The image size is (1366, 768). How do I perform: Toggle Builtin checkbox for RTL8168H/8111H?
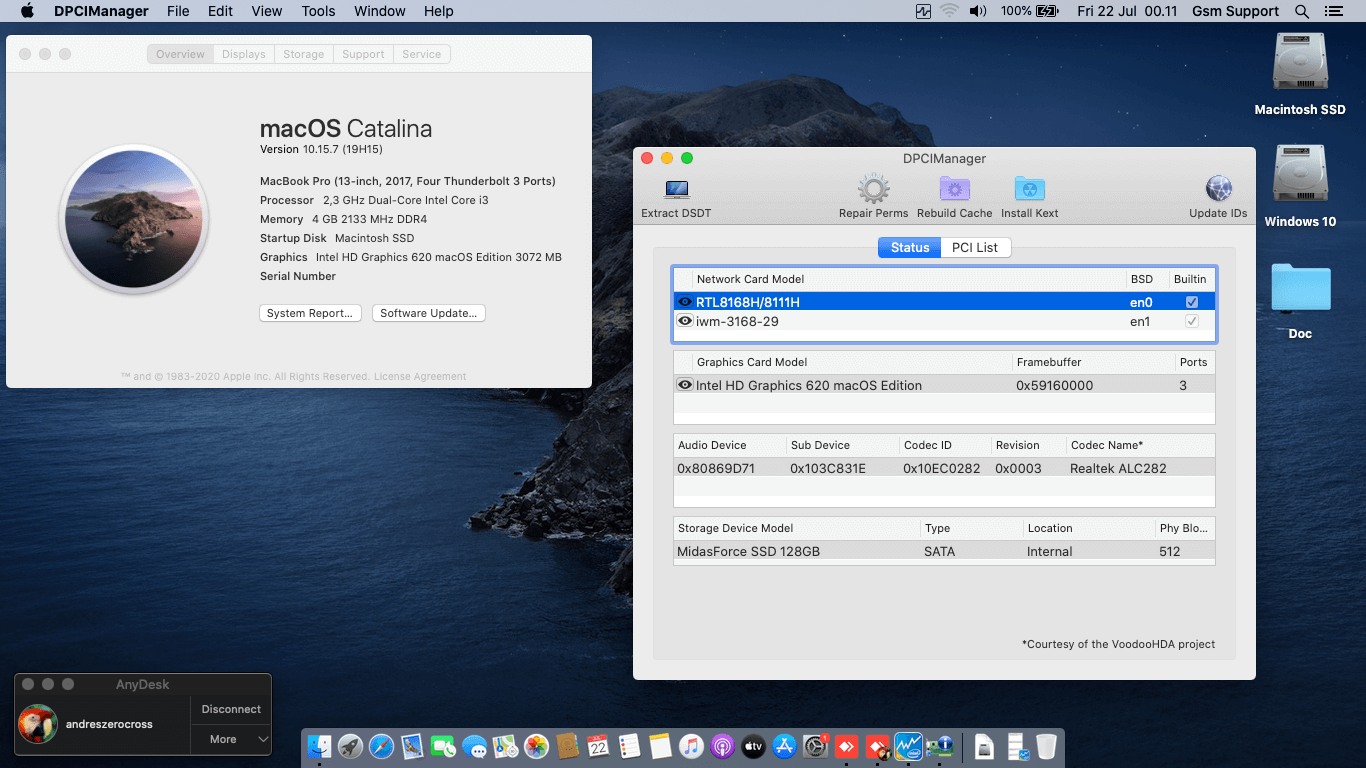[x=1192, y=302]
